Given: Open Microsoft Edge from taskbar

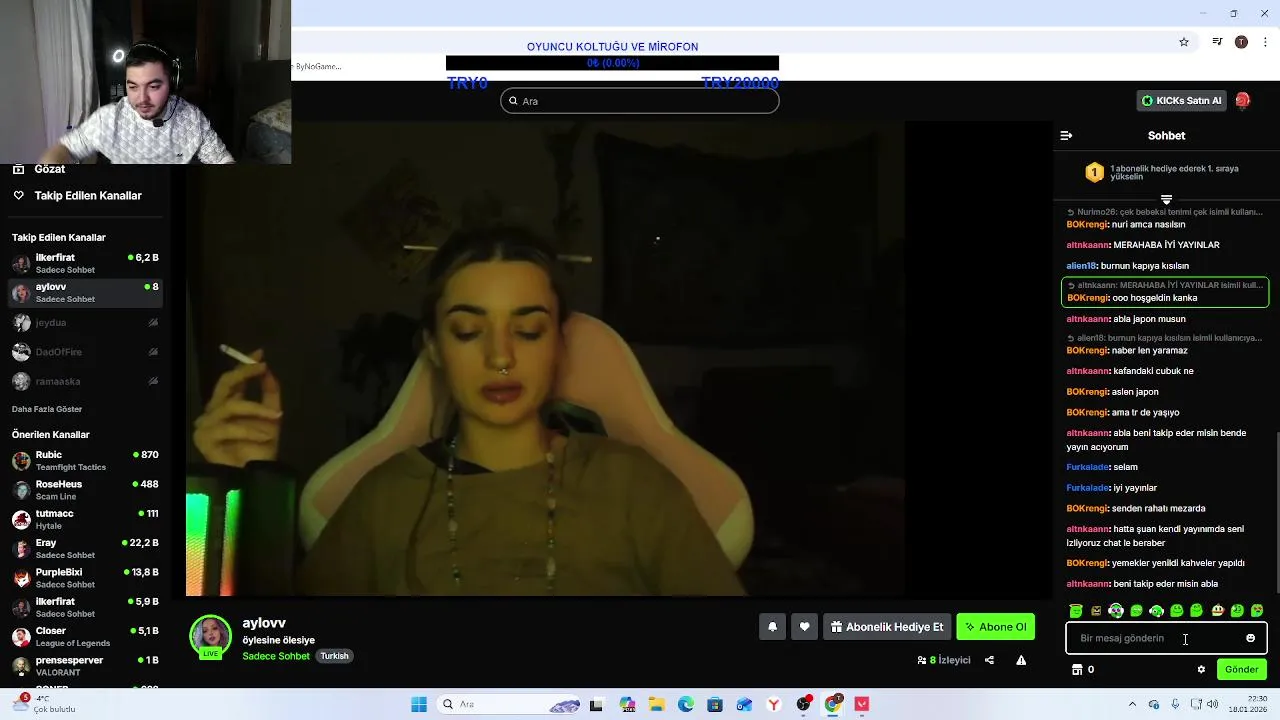Looking at the screenshot, I should (685, 704).
